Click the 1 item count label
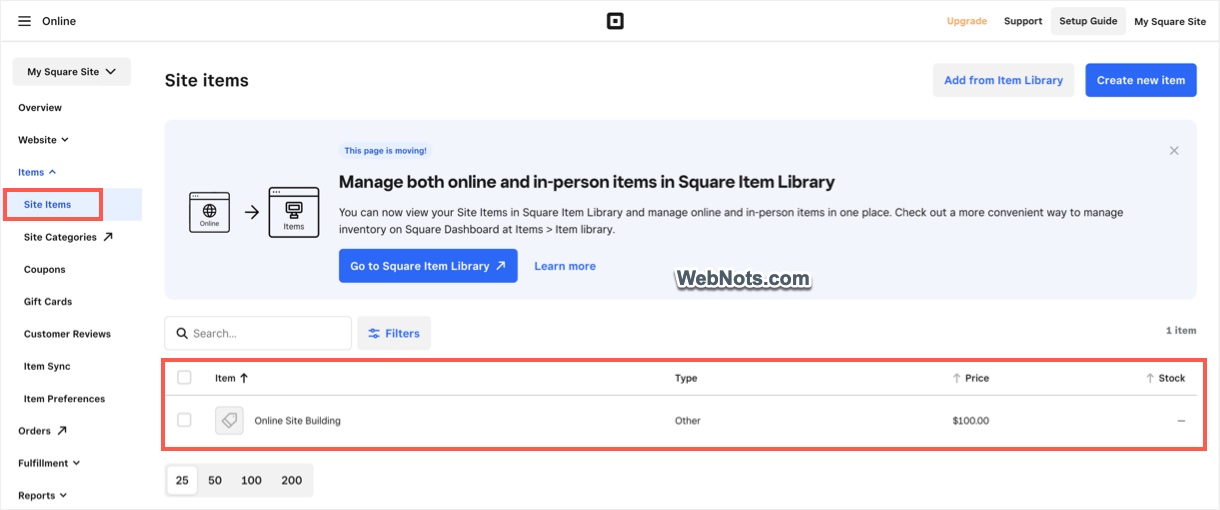The image size is (1220, 510). tap(1181, 330)
